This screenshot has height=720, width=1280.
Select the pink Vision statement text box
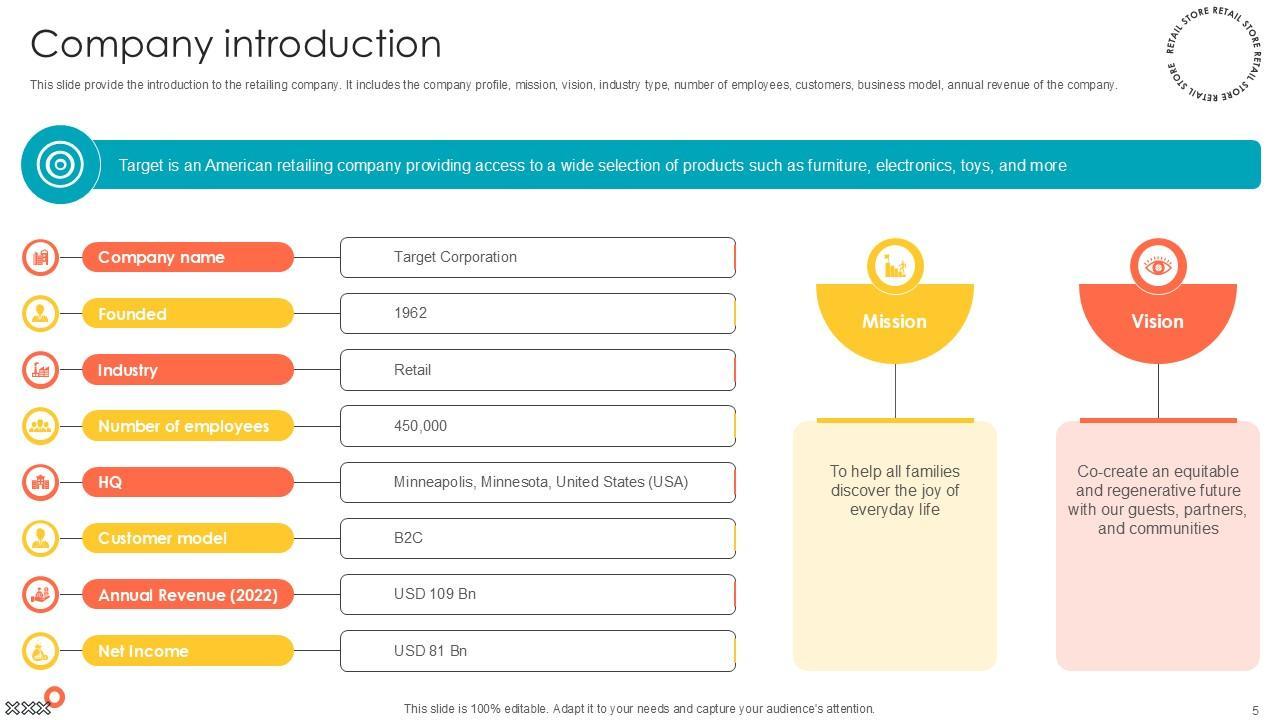tap(1157, 545)
